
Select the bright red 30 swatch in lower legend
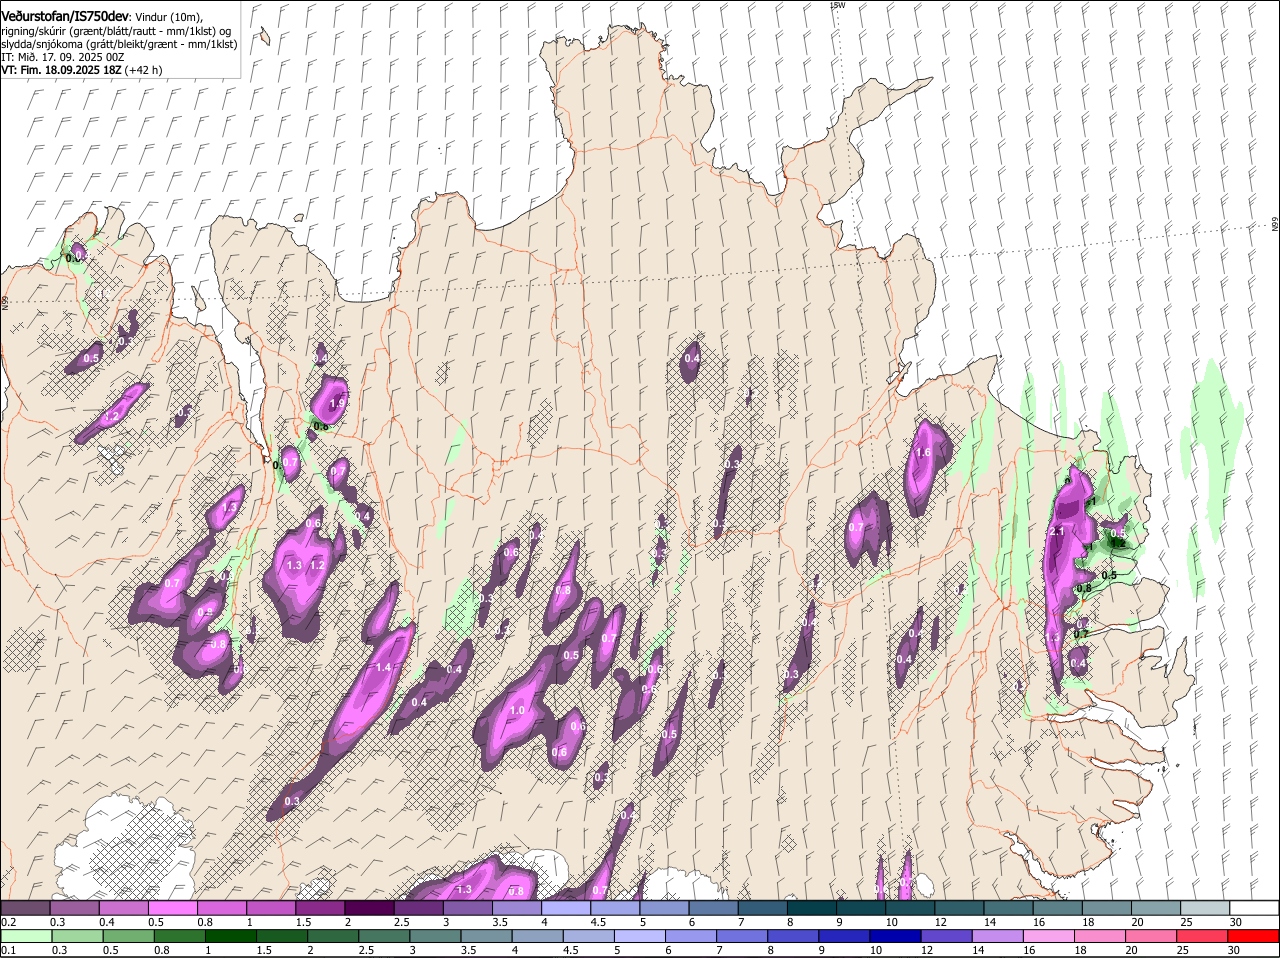click(1254, 937)
